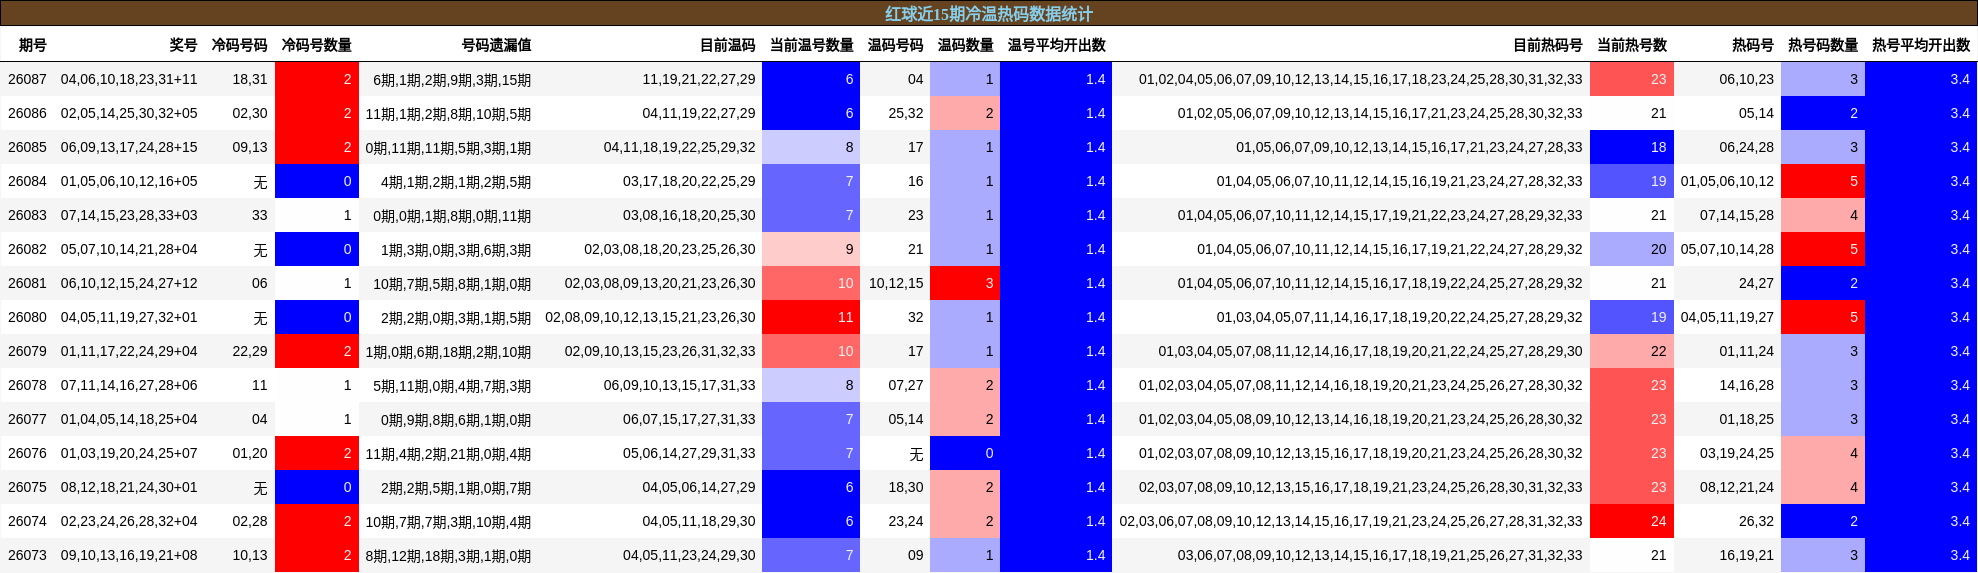The image size is (1978, 573).
Task: Click the hot count cell showing 22
Action: (1631, 351)
